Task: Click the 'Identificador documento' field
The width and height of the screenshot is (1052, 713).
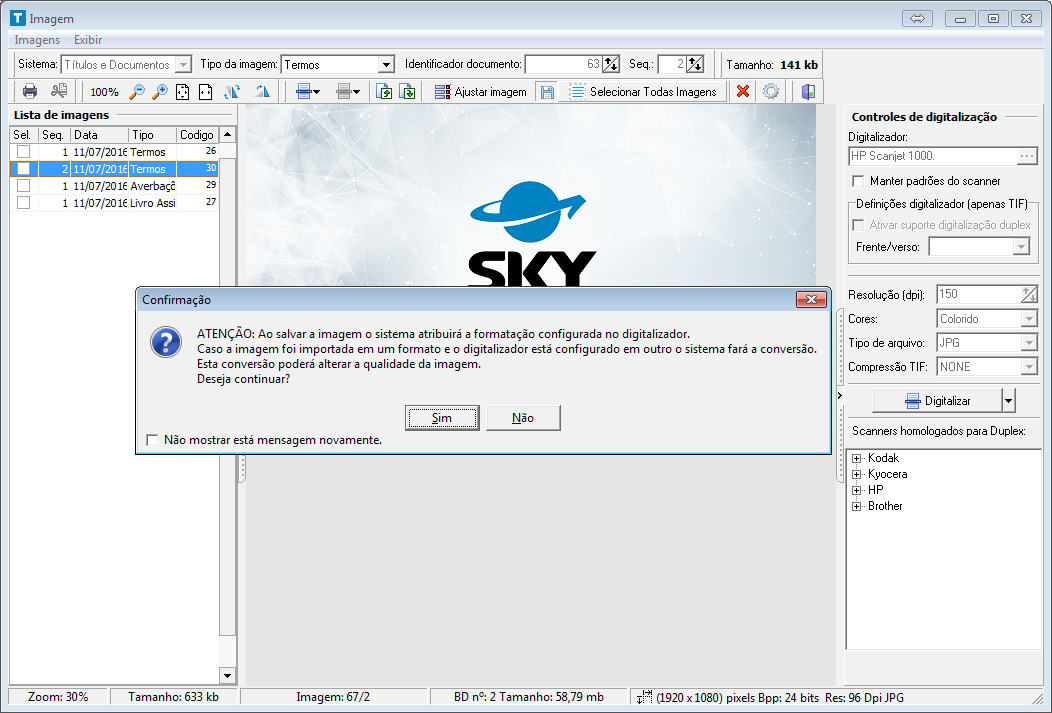Action: 564,64
